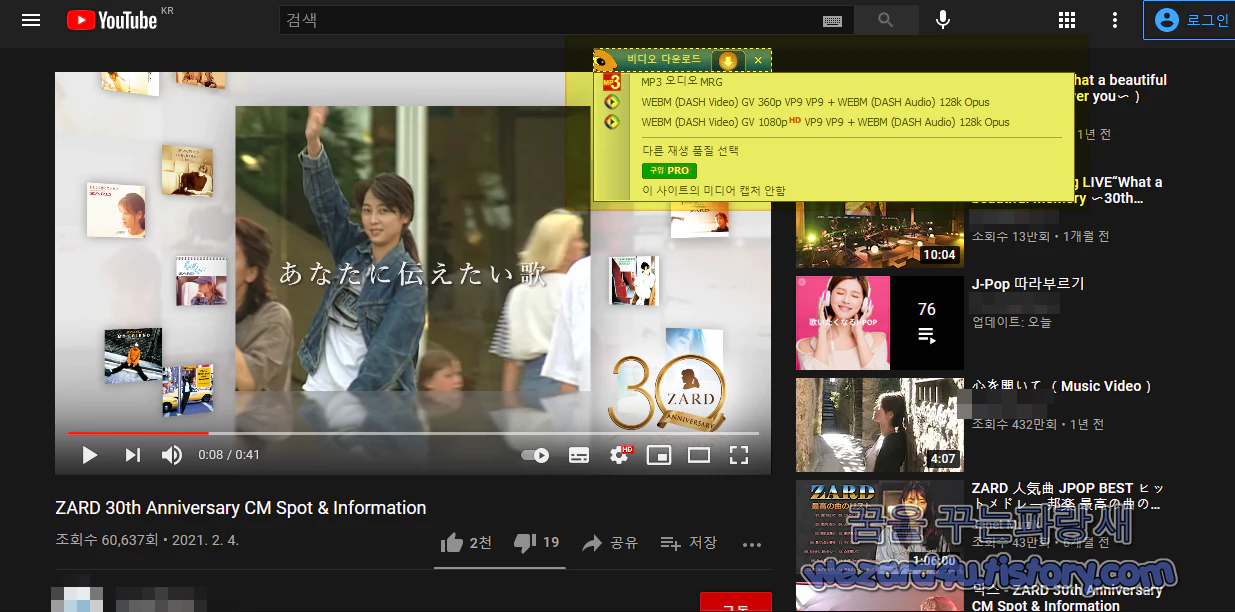Screen dimensions: 1235x612
Task: Go to YouTube home via logo
Action: click(x=112, y=20)
